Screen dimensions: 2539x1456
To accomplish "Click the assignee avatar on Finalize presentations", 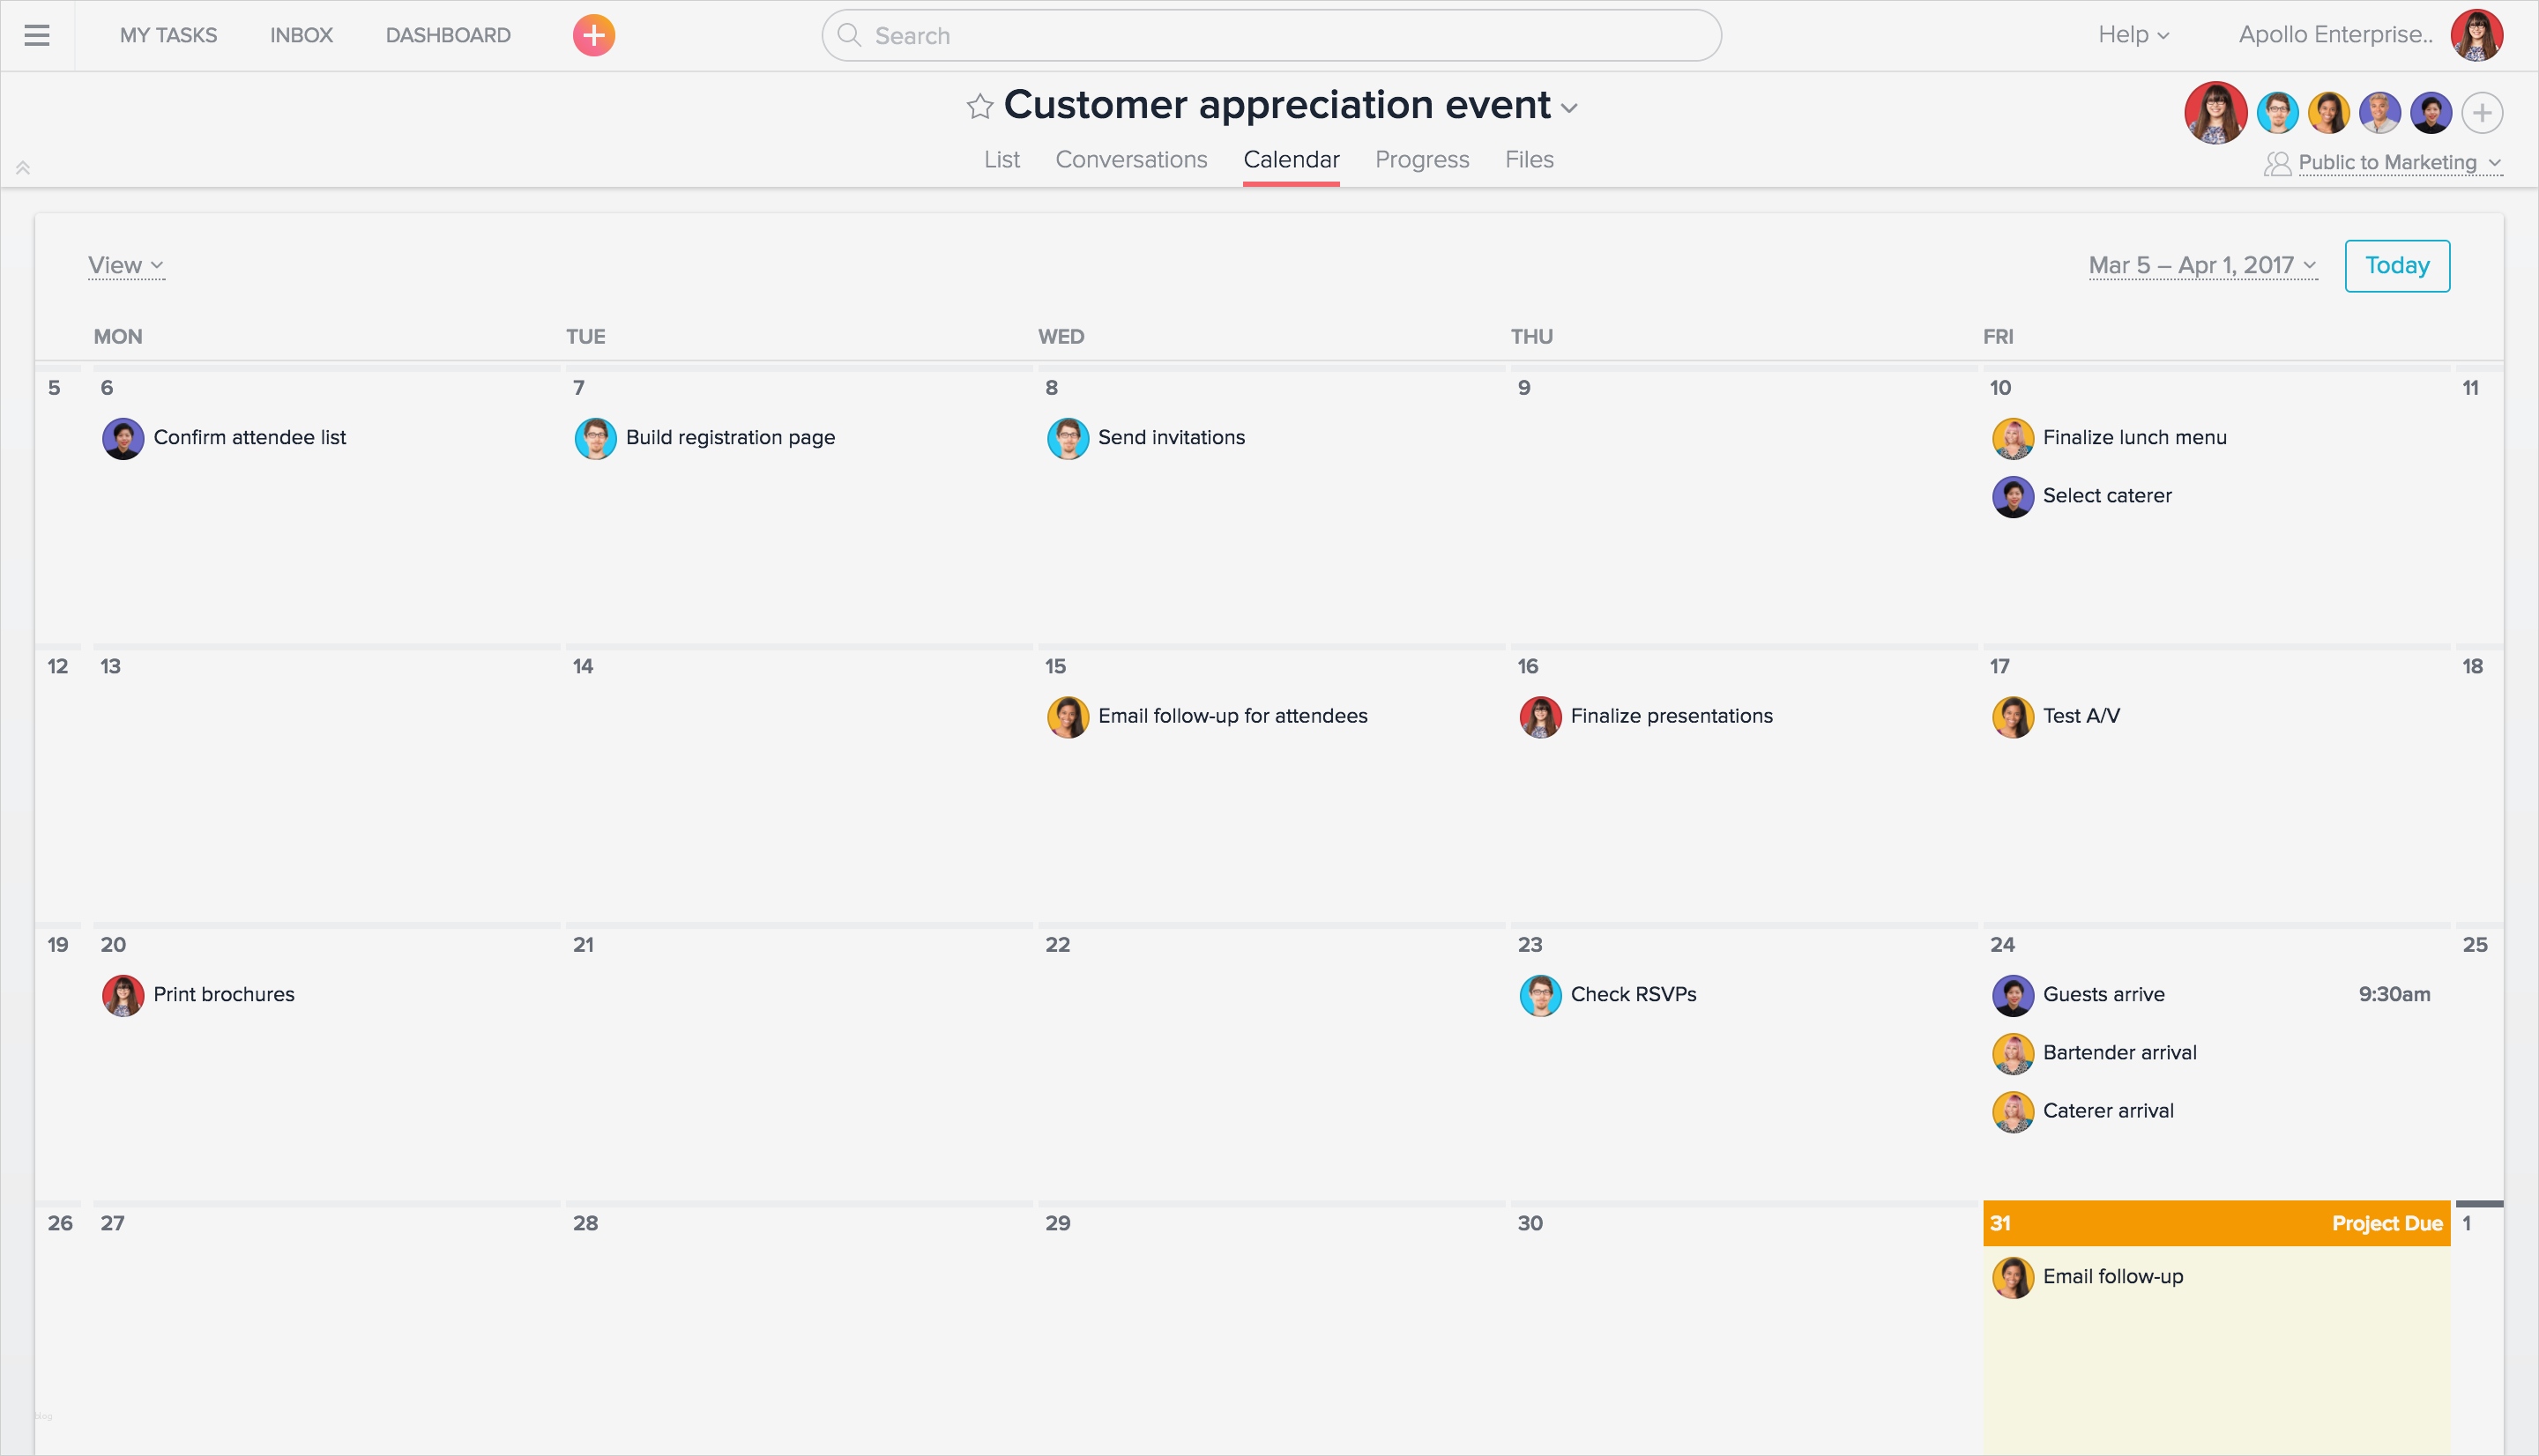I will tap(1540, 716).
